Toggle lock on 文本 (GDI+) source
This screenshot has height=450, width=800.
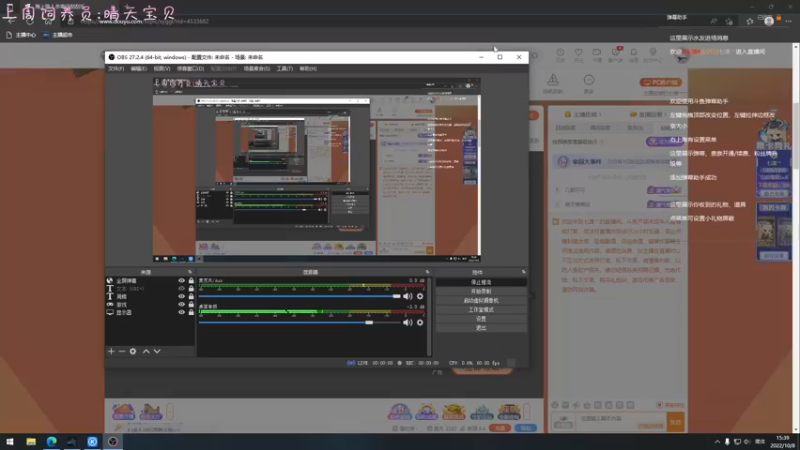[191, 288]
